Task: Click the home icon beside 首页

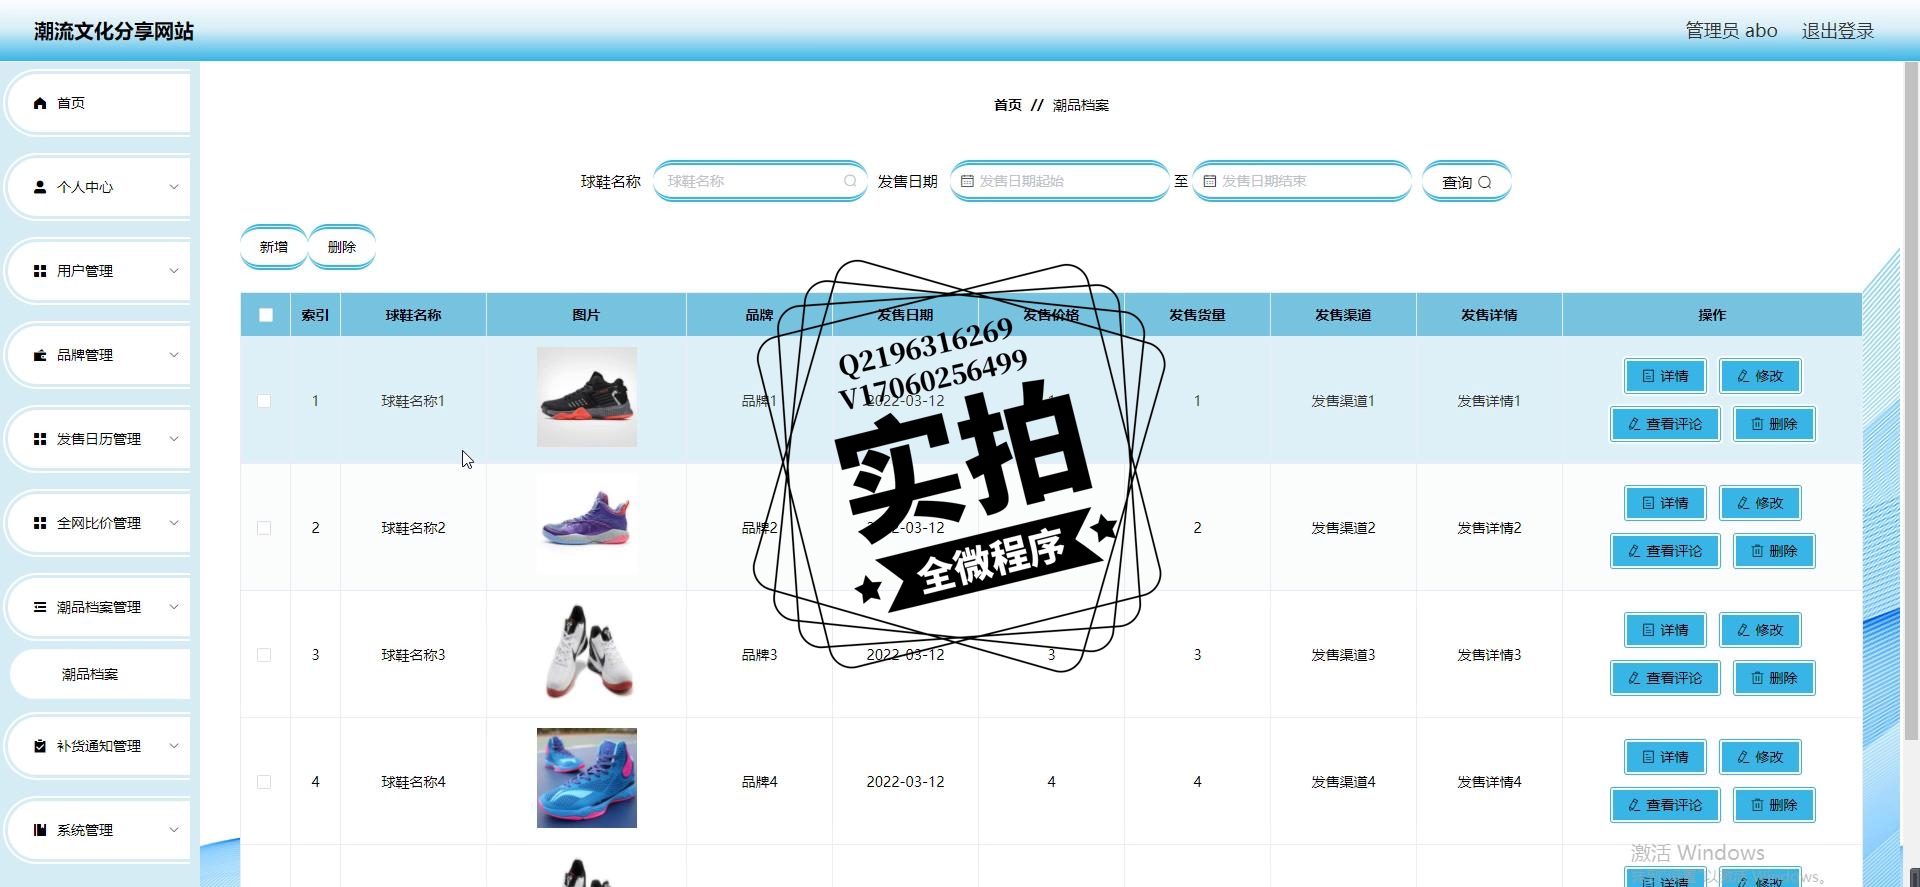Action: (x=40, y=103)
